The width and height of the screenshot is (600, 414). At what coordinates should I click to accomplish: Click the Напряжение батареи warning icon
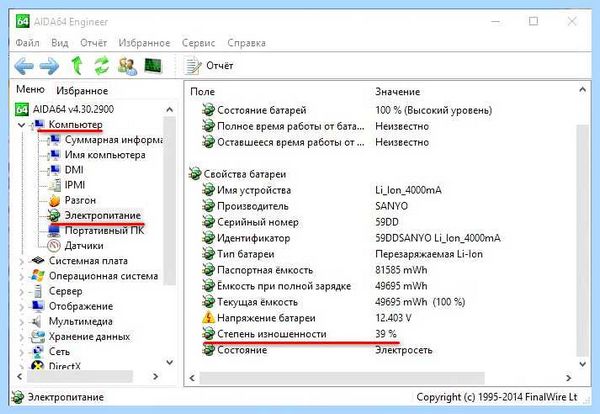coord(208,318)
